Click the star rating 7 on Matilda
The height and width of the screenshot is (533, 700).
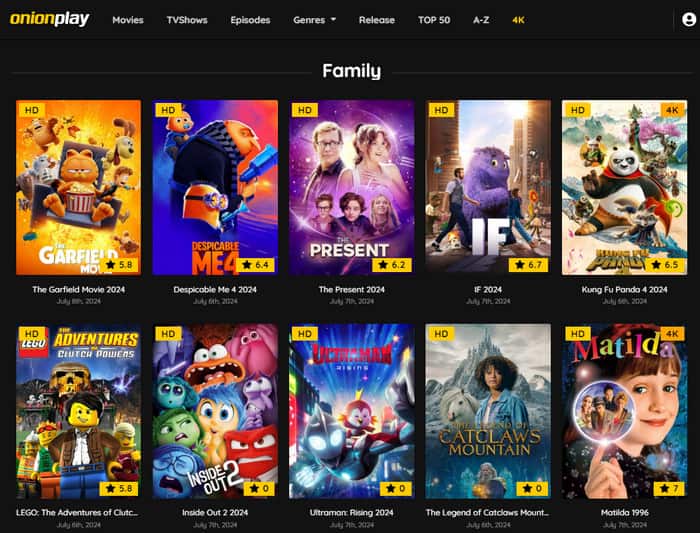(x=669, y=489)
